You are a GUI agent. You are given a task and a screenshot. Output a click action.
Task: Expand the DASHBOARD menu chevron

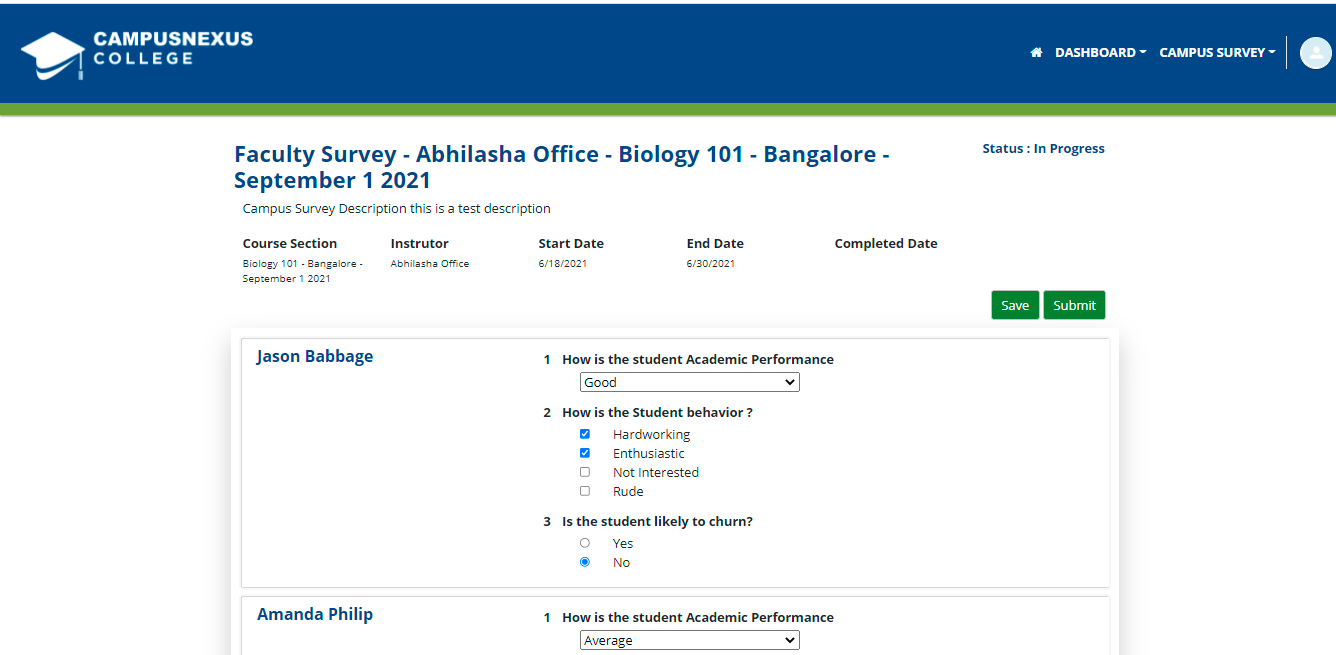coord(1143,52)
